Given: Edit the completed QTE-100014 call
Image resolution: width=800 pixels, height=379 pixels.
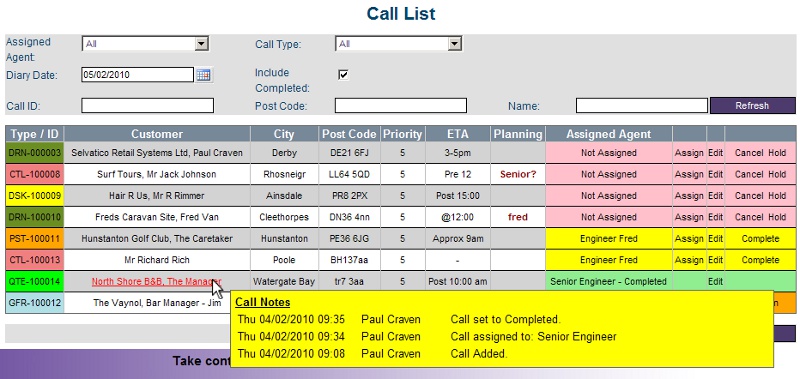Looking at the screenshot, I should pyautogui.click(x=715, y=282).
